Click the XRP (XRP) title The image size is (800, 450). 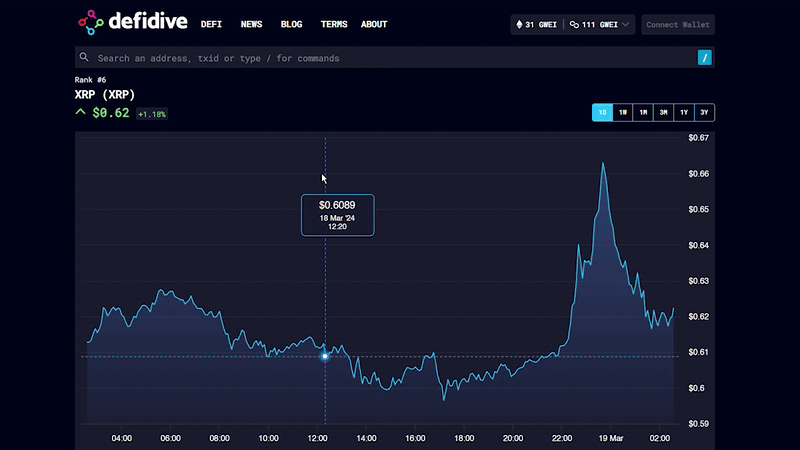pyautogui.click(x=105, y=94)
